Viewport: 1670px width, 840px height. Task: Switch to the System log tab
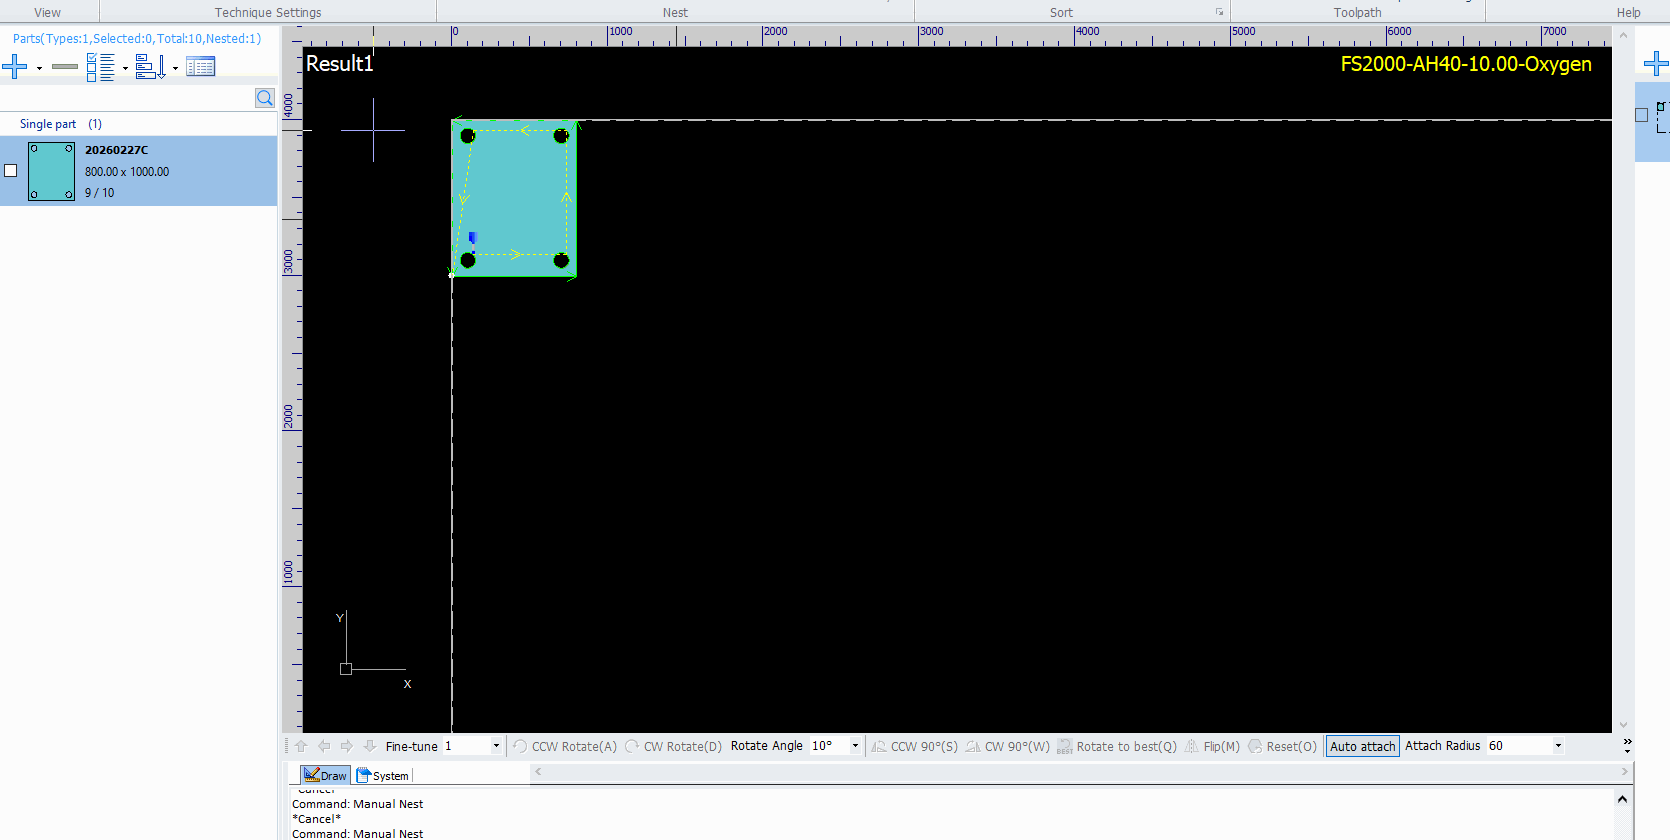(x=383, y=776)
